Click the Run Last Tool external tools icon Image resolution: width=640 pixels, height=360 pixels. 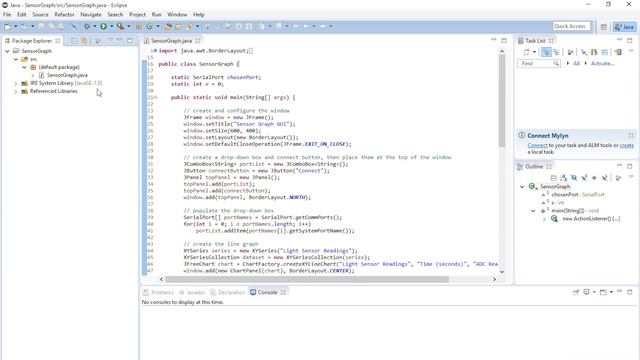[120, 27]
